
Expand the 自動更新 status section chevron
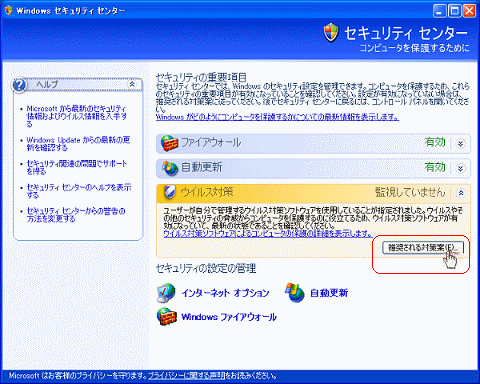pyautogui.click(x=460, y=168)
